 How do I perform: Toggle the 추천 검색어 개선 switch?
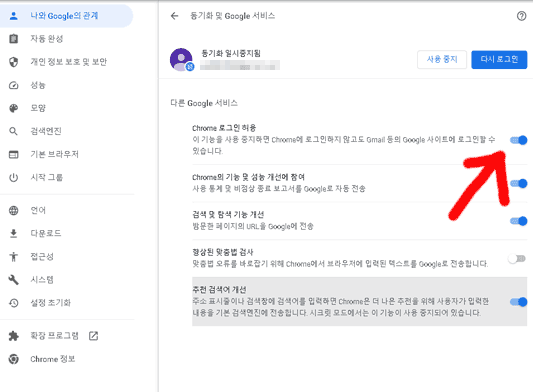point(518,302)
